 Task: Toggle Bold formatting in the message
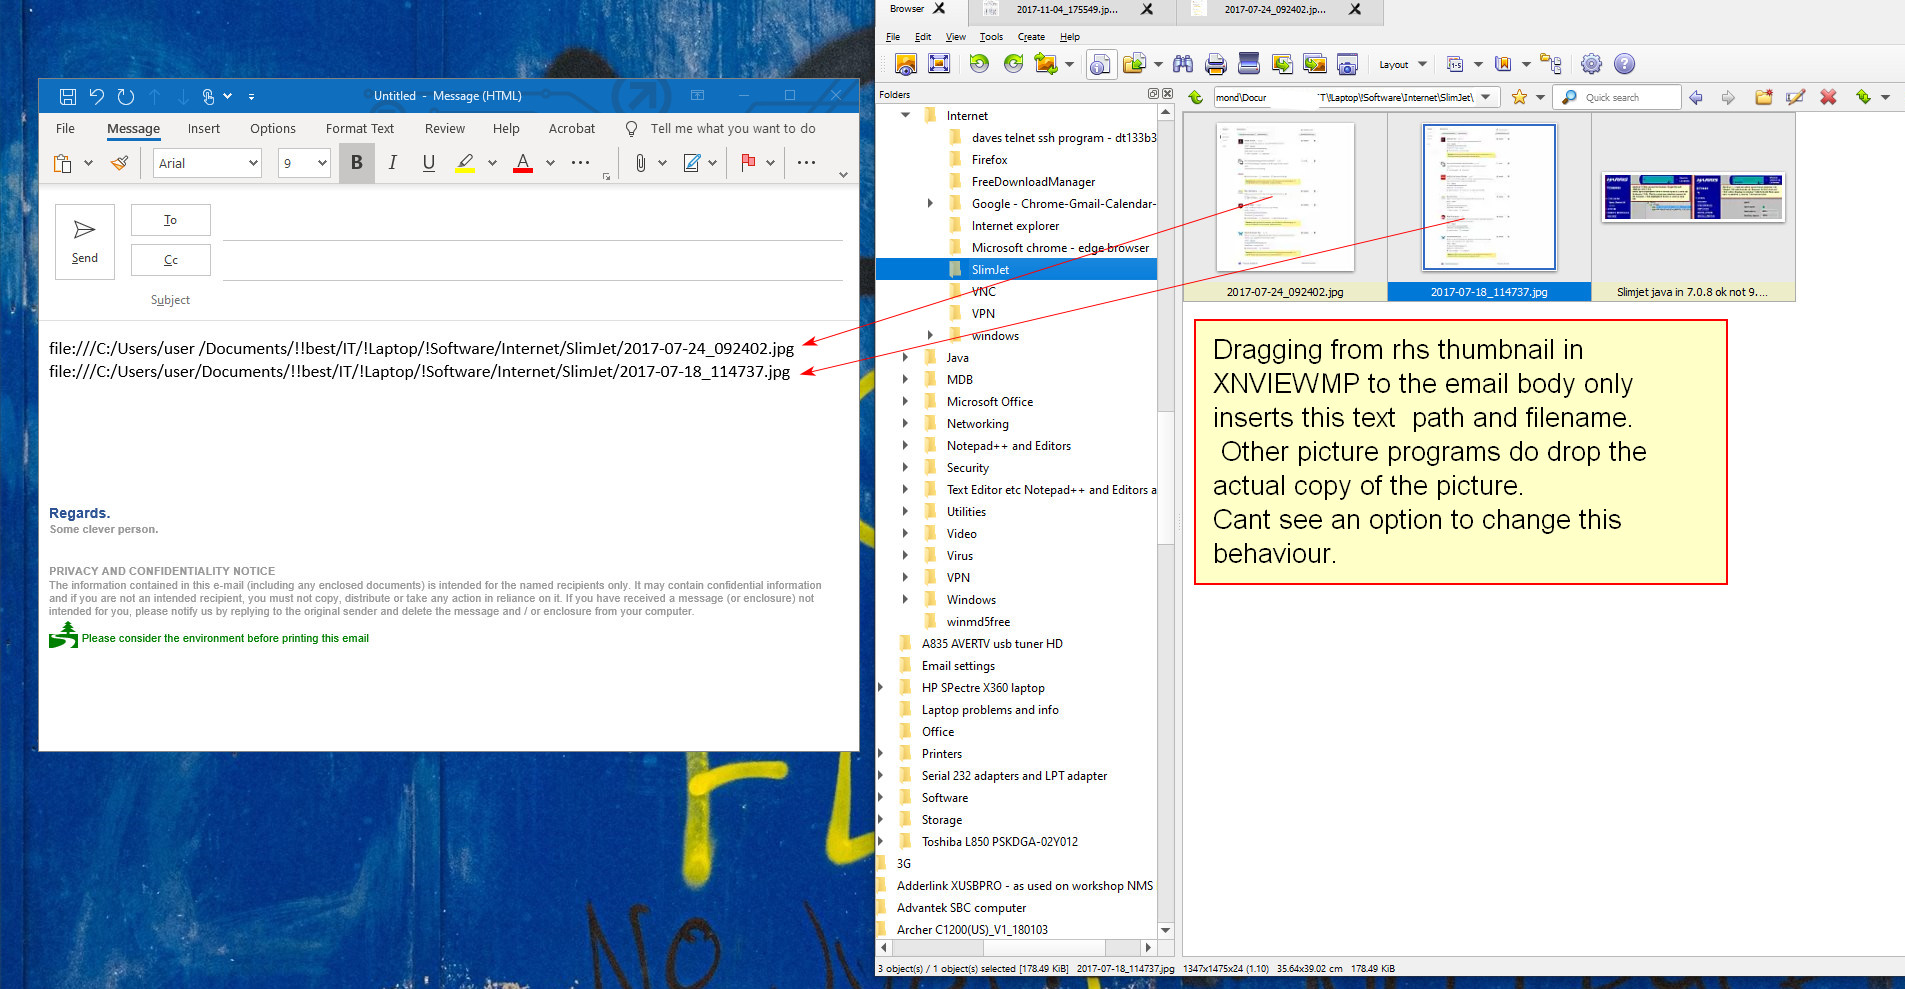(x=357, y=163)
